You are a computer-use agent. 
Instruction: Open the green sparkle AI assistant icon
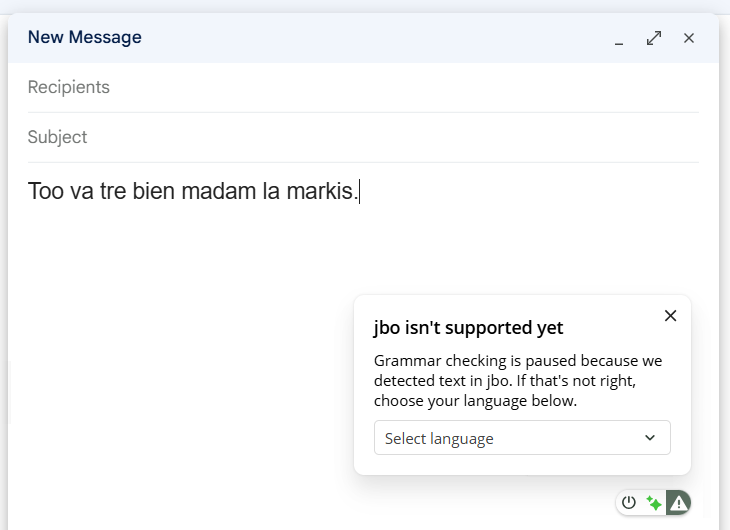tap(654, 503)
